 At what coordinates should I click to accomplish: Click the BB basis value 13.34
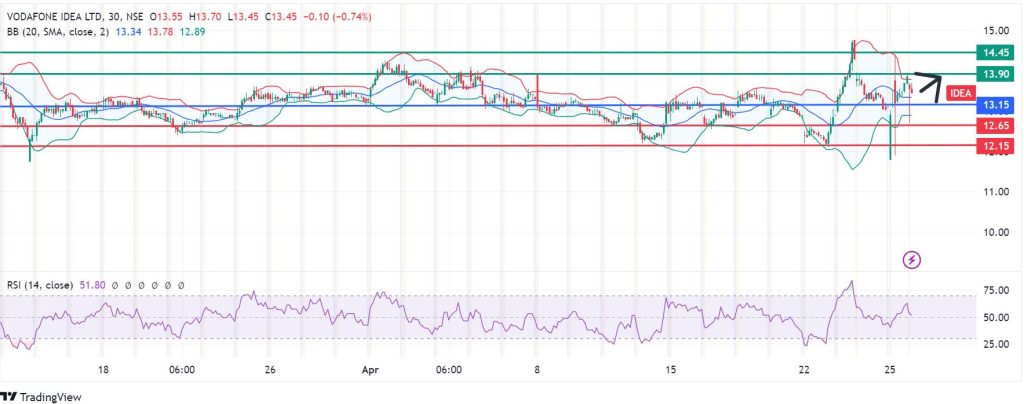[x=127, y=31]
